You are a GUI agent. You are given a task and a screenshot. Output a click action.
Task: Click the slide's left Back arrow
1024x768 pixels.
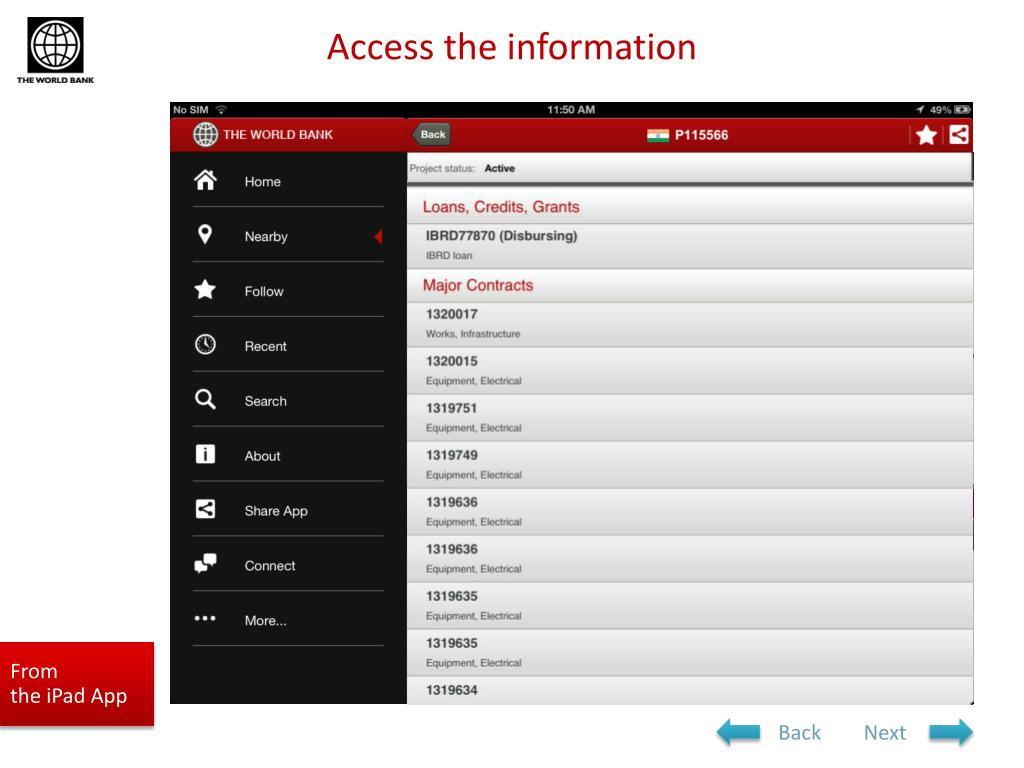[739, 732]
